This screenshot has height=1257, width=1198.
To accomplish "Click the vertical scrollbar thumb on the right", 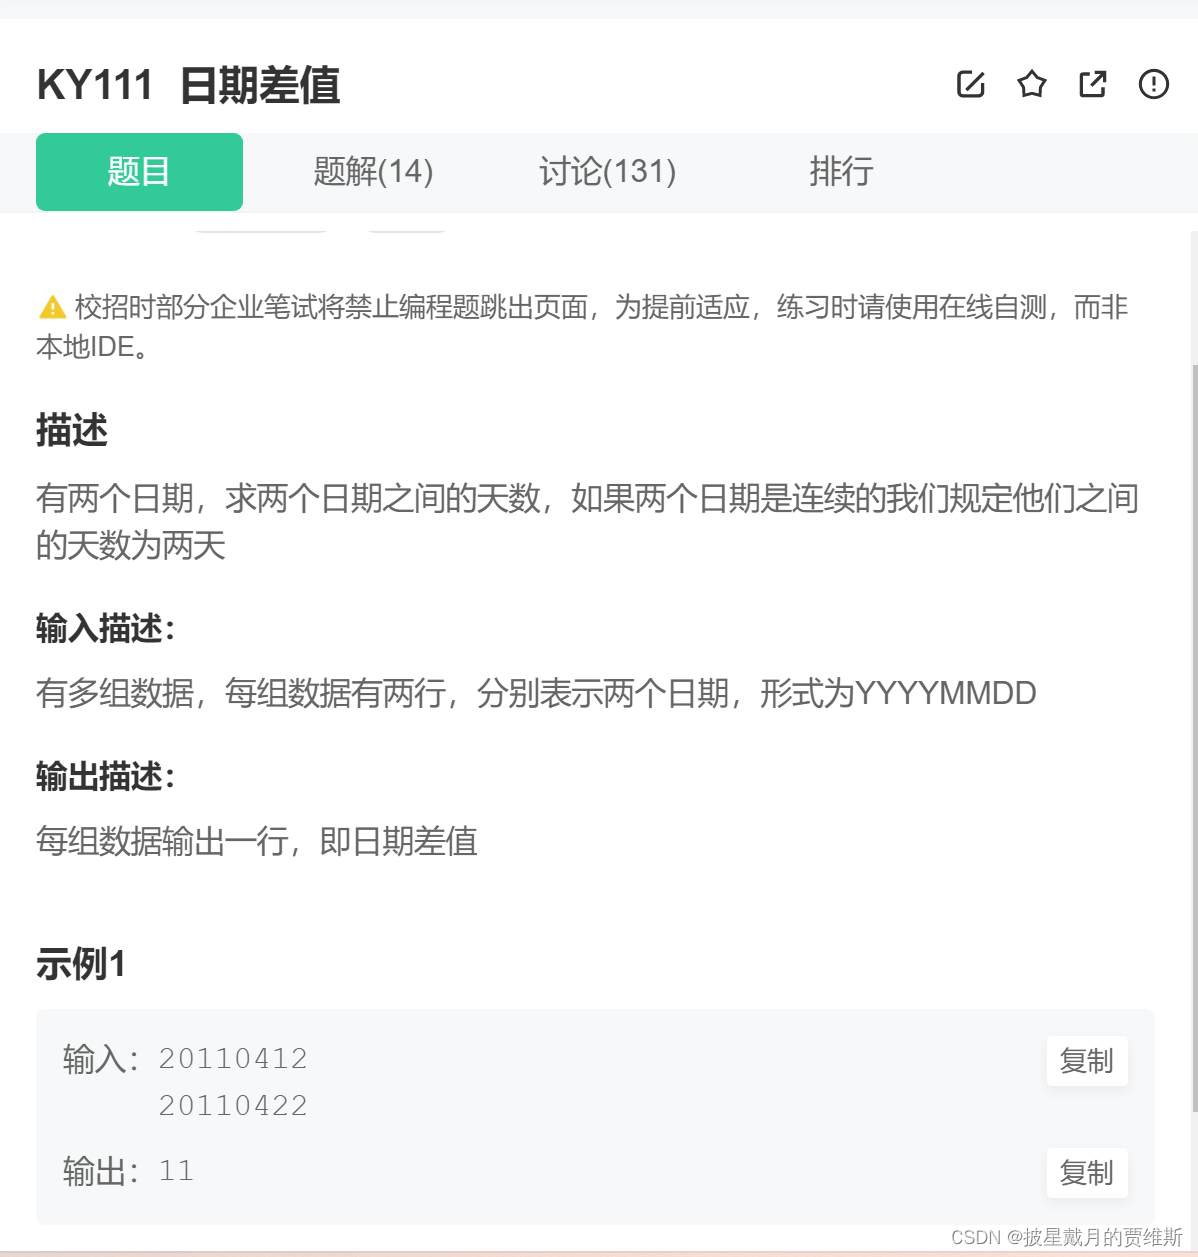I will click(x=1194, y=737).
